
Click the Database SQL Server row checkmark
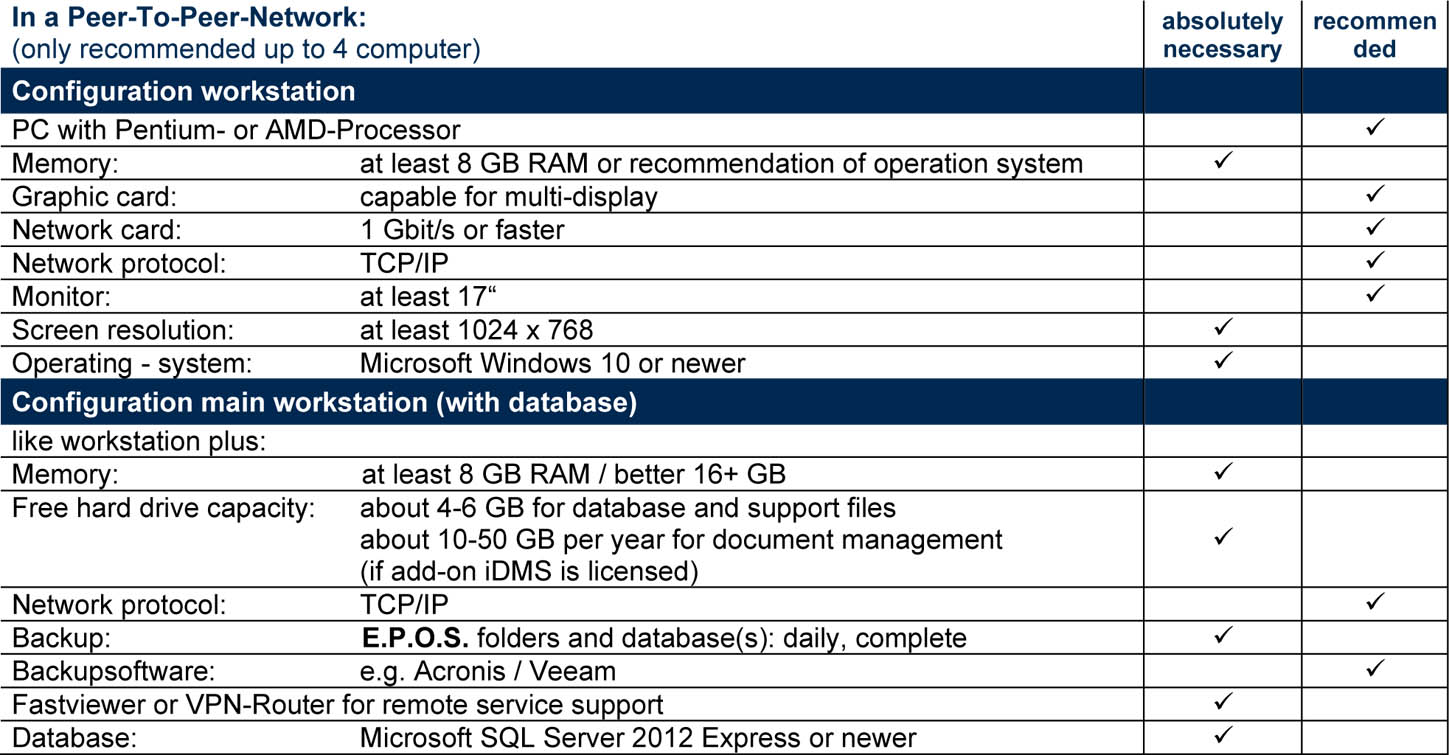point(1223,735)
